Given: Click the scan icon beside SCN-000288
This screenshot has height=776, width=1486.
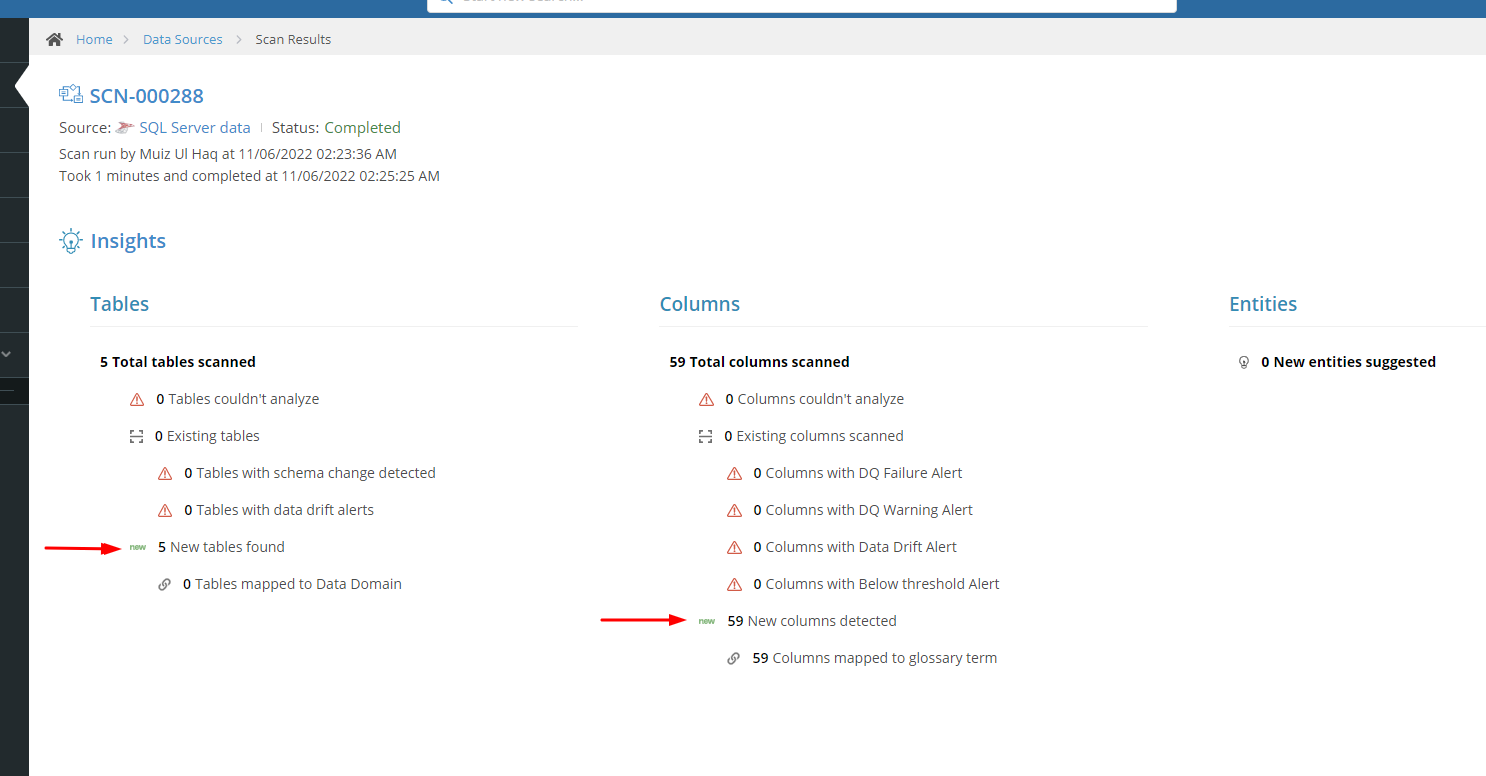Looking at the screenshot, I should [71, 95].
